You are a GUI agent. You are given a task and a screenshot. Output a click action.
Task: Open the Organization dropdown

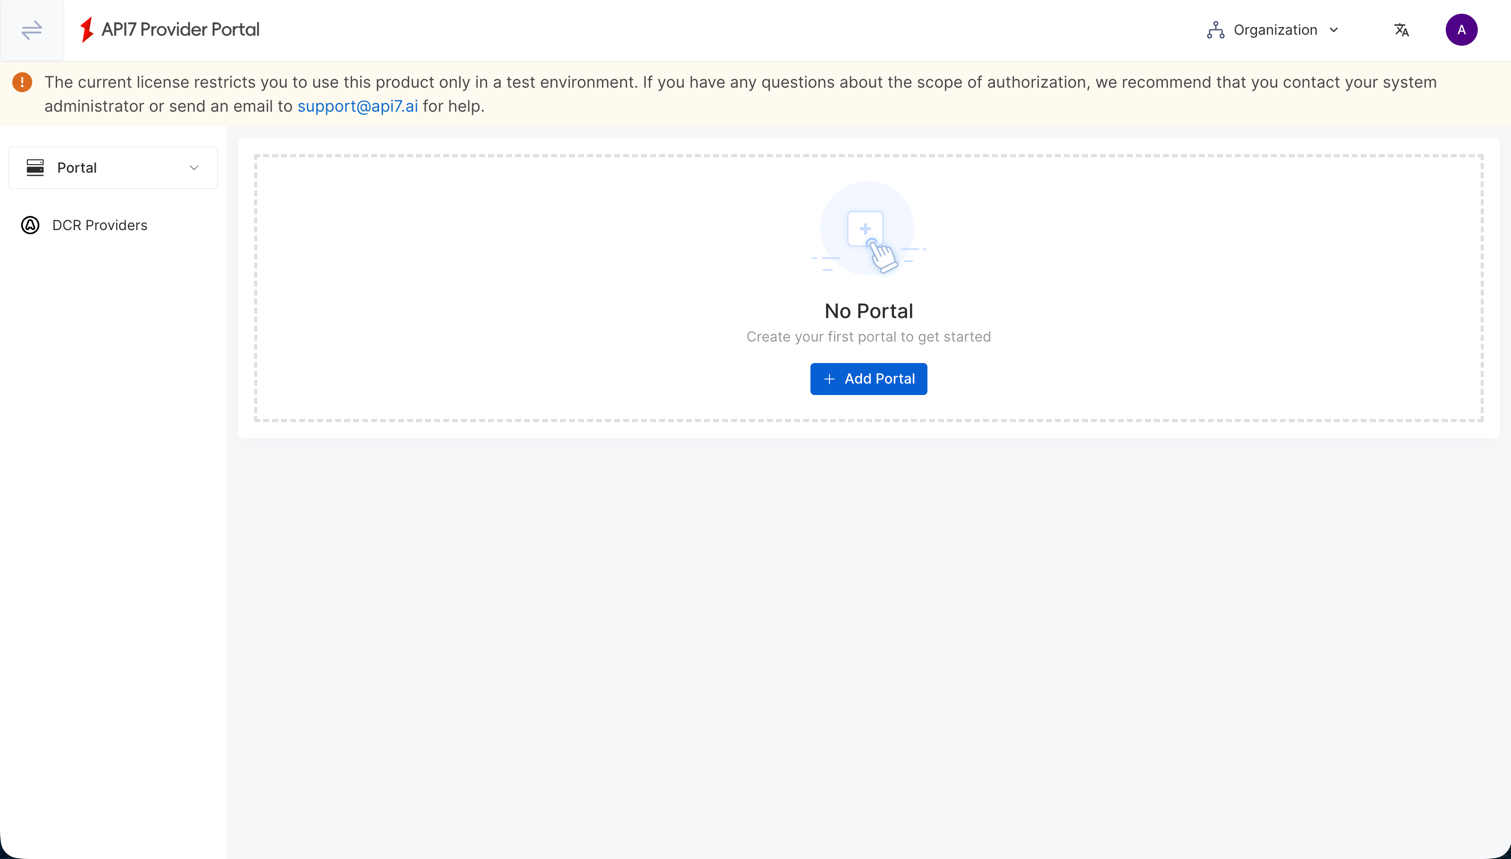pos(1277,30)
